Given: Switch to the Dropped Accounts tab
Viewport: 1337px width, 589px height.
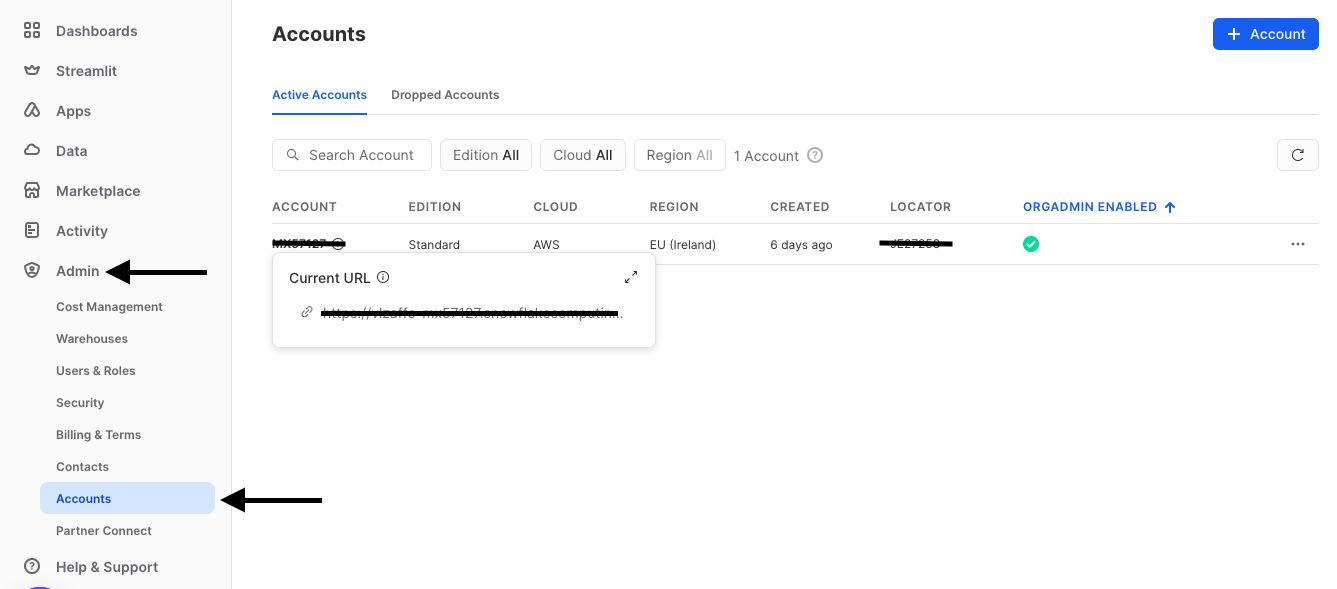Looking at the screenshot, I should pyautogui.click(x=445, y=95).
